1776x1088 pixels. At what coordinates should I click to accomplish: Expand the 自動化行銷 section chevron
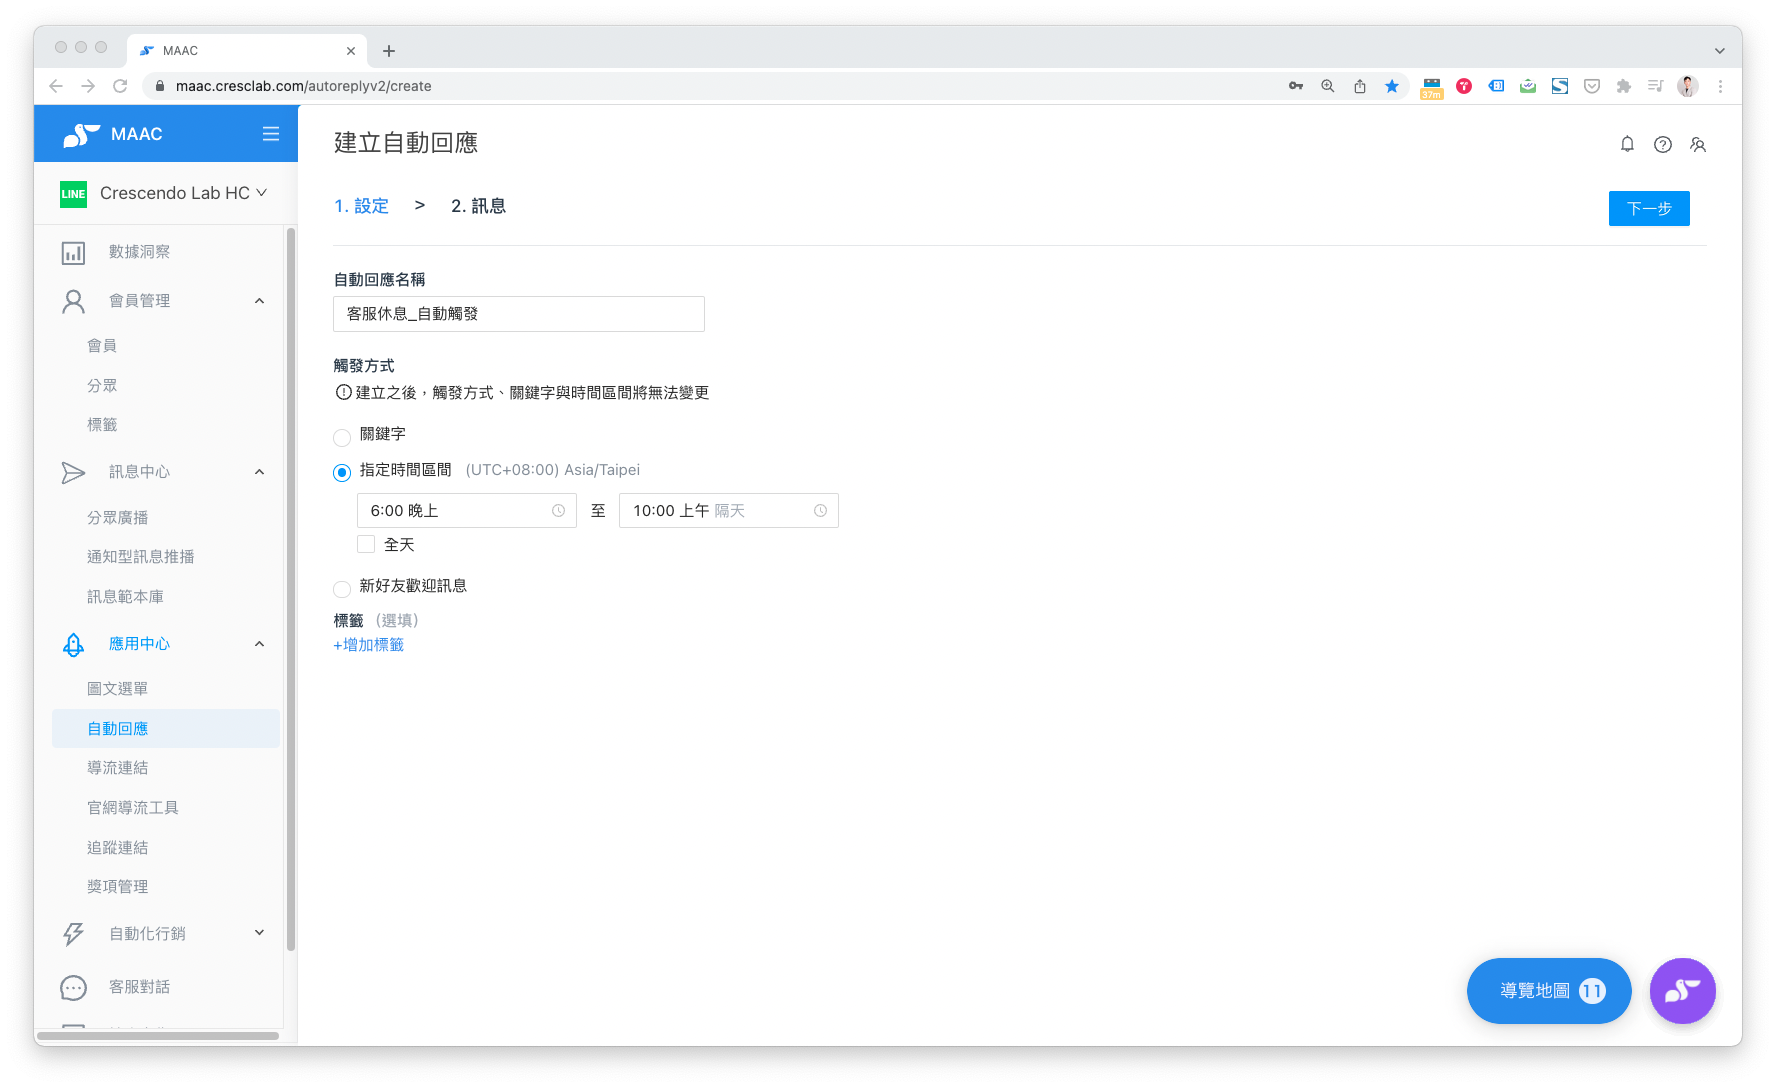260,933
